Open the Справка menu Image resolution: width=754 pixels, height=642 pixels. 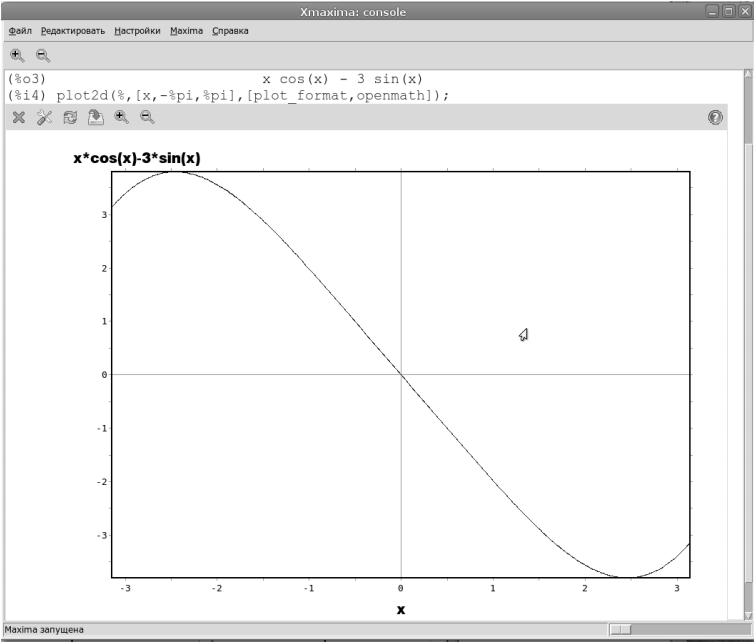click(x=230, y=31)
